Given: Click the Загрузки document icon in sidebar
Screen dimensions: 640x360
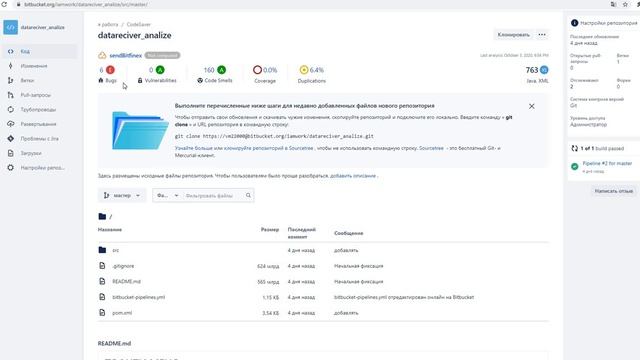Looking at the screenshot, I should (x=11, y=153).
